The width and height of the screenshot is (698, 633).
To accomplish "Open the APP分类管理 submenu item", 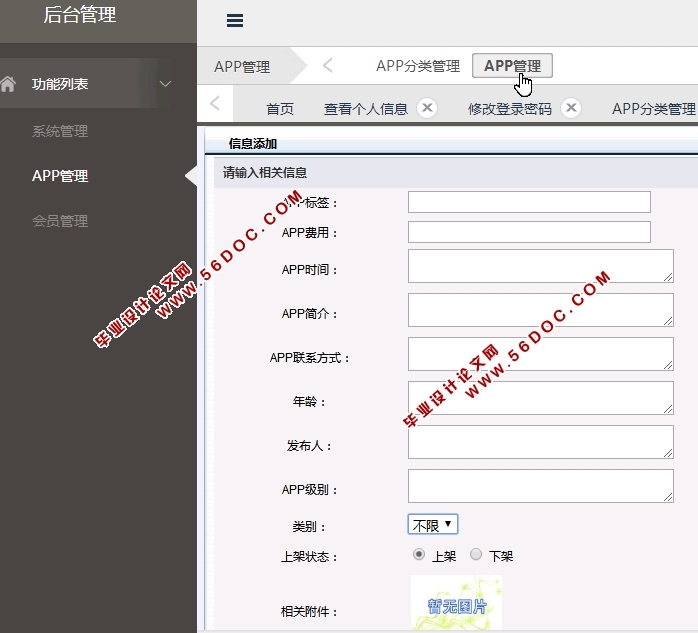I will pyautogui.click(x=418, y=66).
